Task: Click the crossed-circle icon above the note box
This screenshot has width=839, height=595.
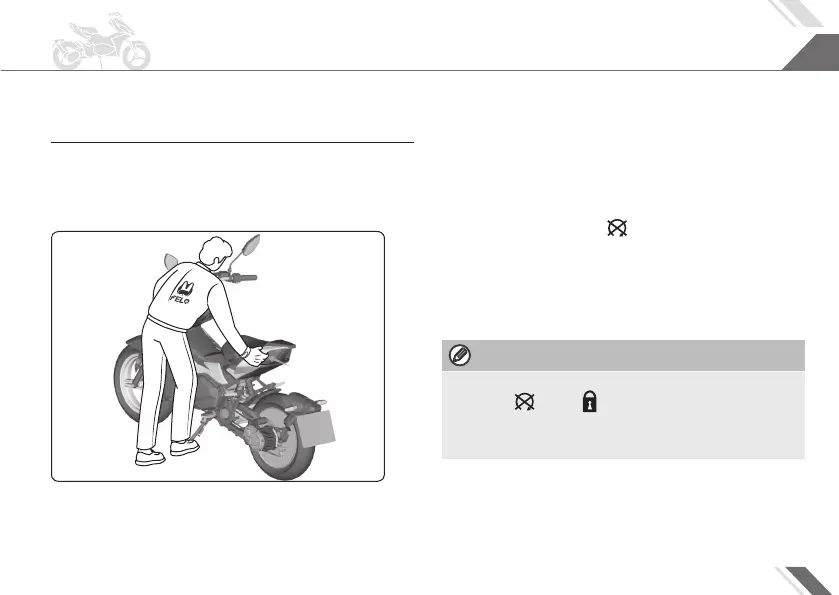Action: 617,228
